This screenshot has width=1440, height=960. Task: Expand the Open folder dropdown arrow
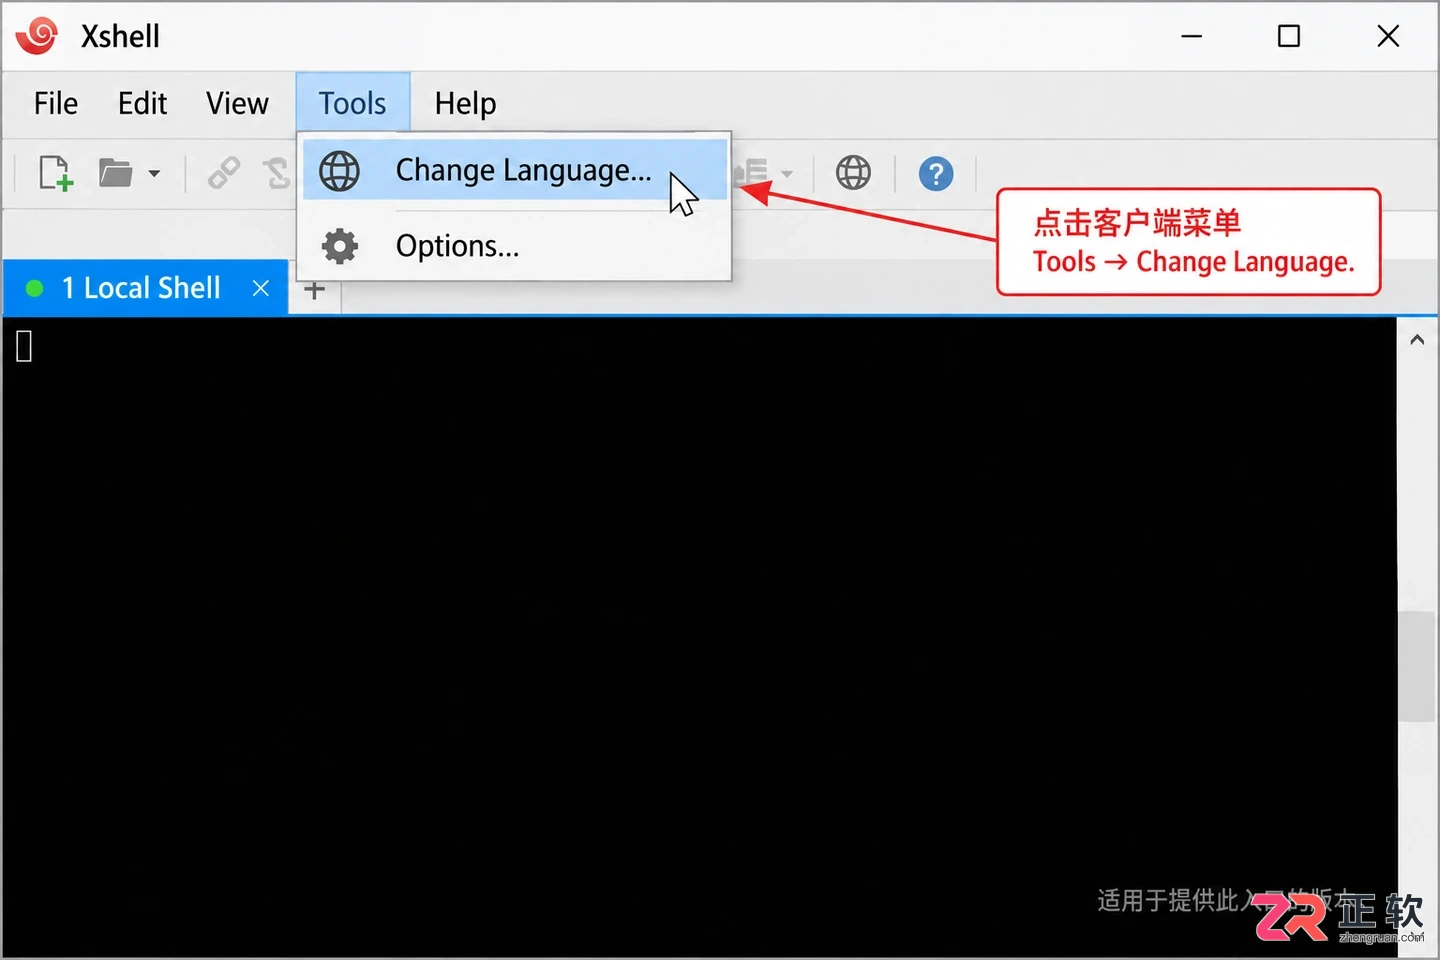pos(154,173)
